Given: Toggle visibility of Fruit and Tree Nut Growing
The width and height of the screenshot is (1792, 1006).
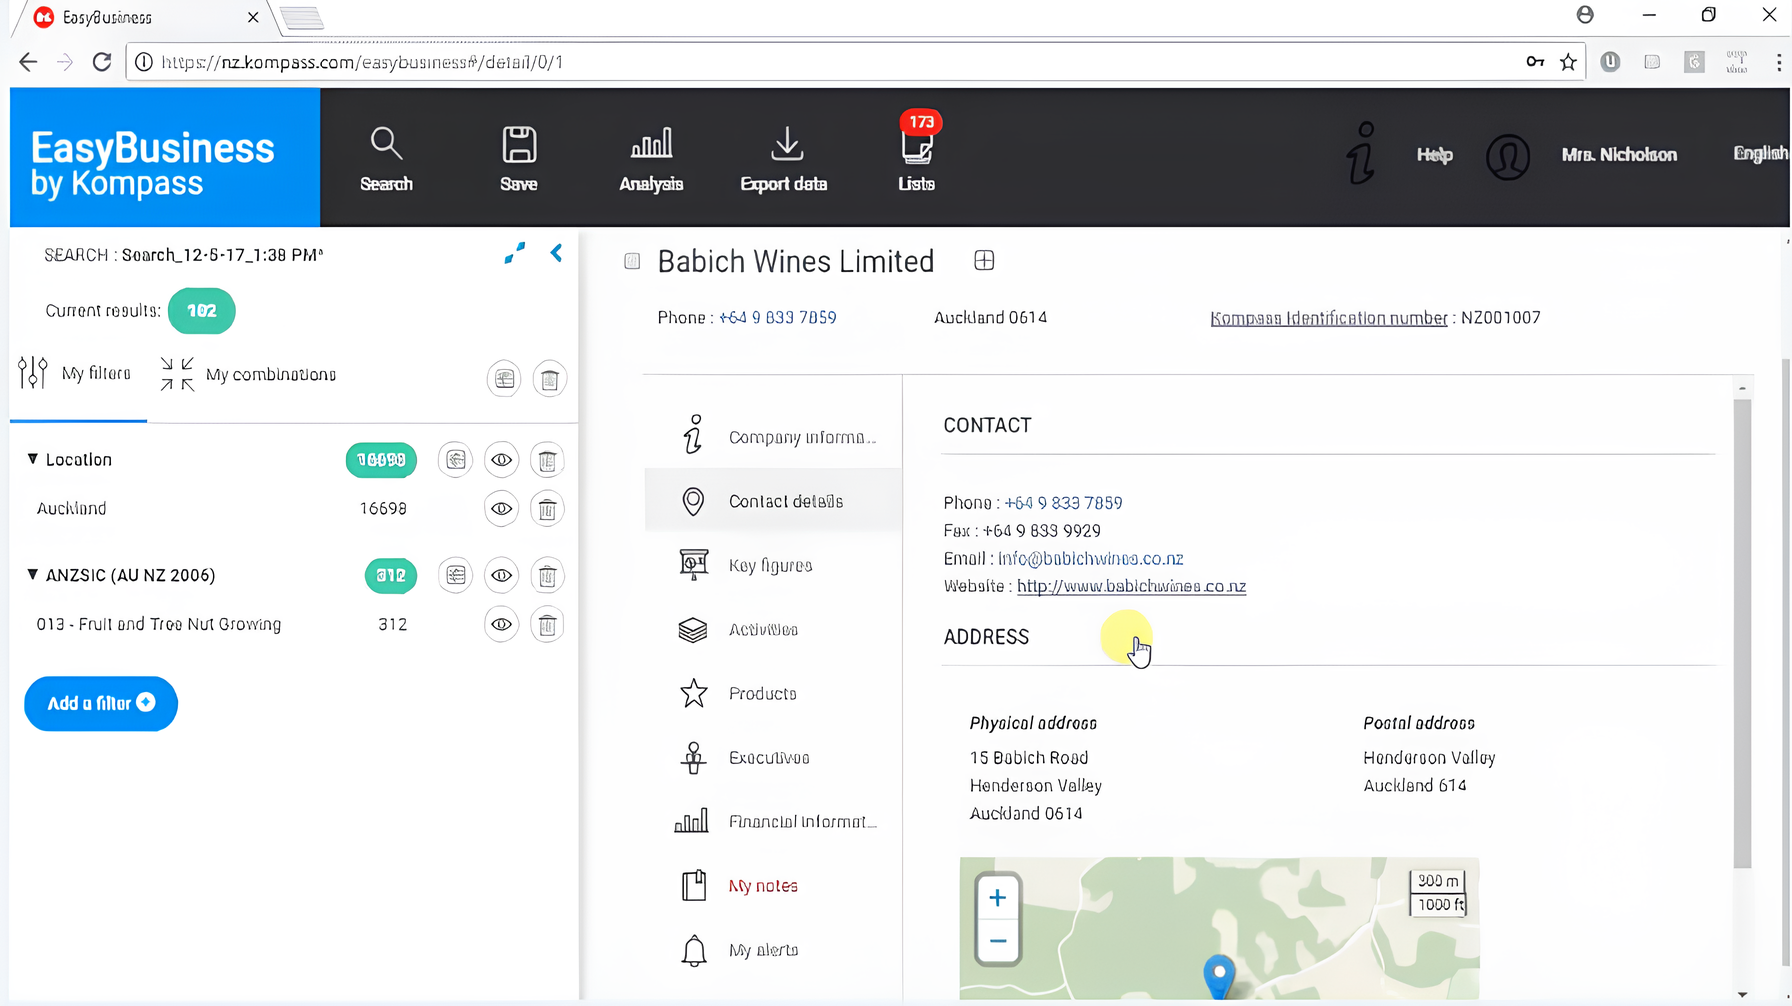Looking at the screenshot, I should [x=501, y=625].
